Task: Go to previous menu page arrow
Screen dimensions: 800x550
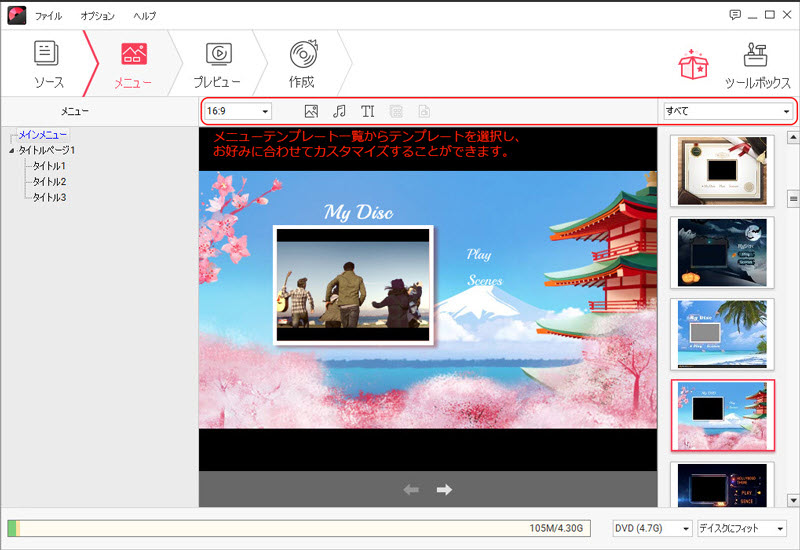Action: click(411, 489)
